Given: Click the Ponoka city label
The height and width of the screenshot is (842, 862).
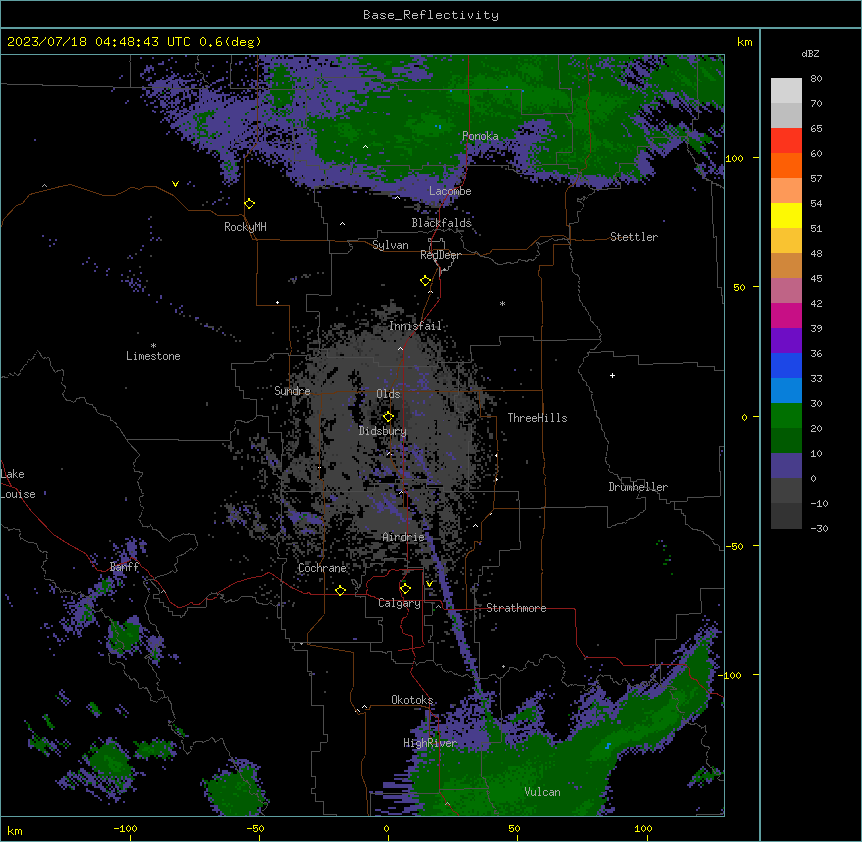Looking at the screenshot, I should click(x=480, y=136).
